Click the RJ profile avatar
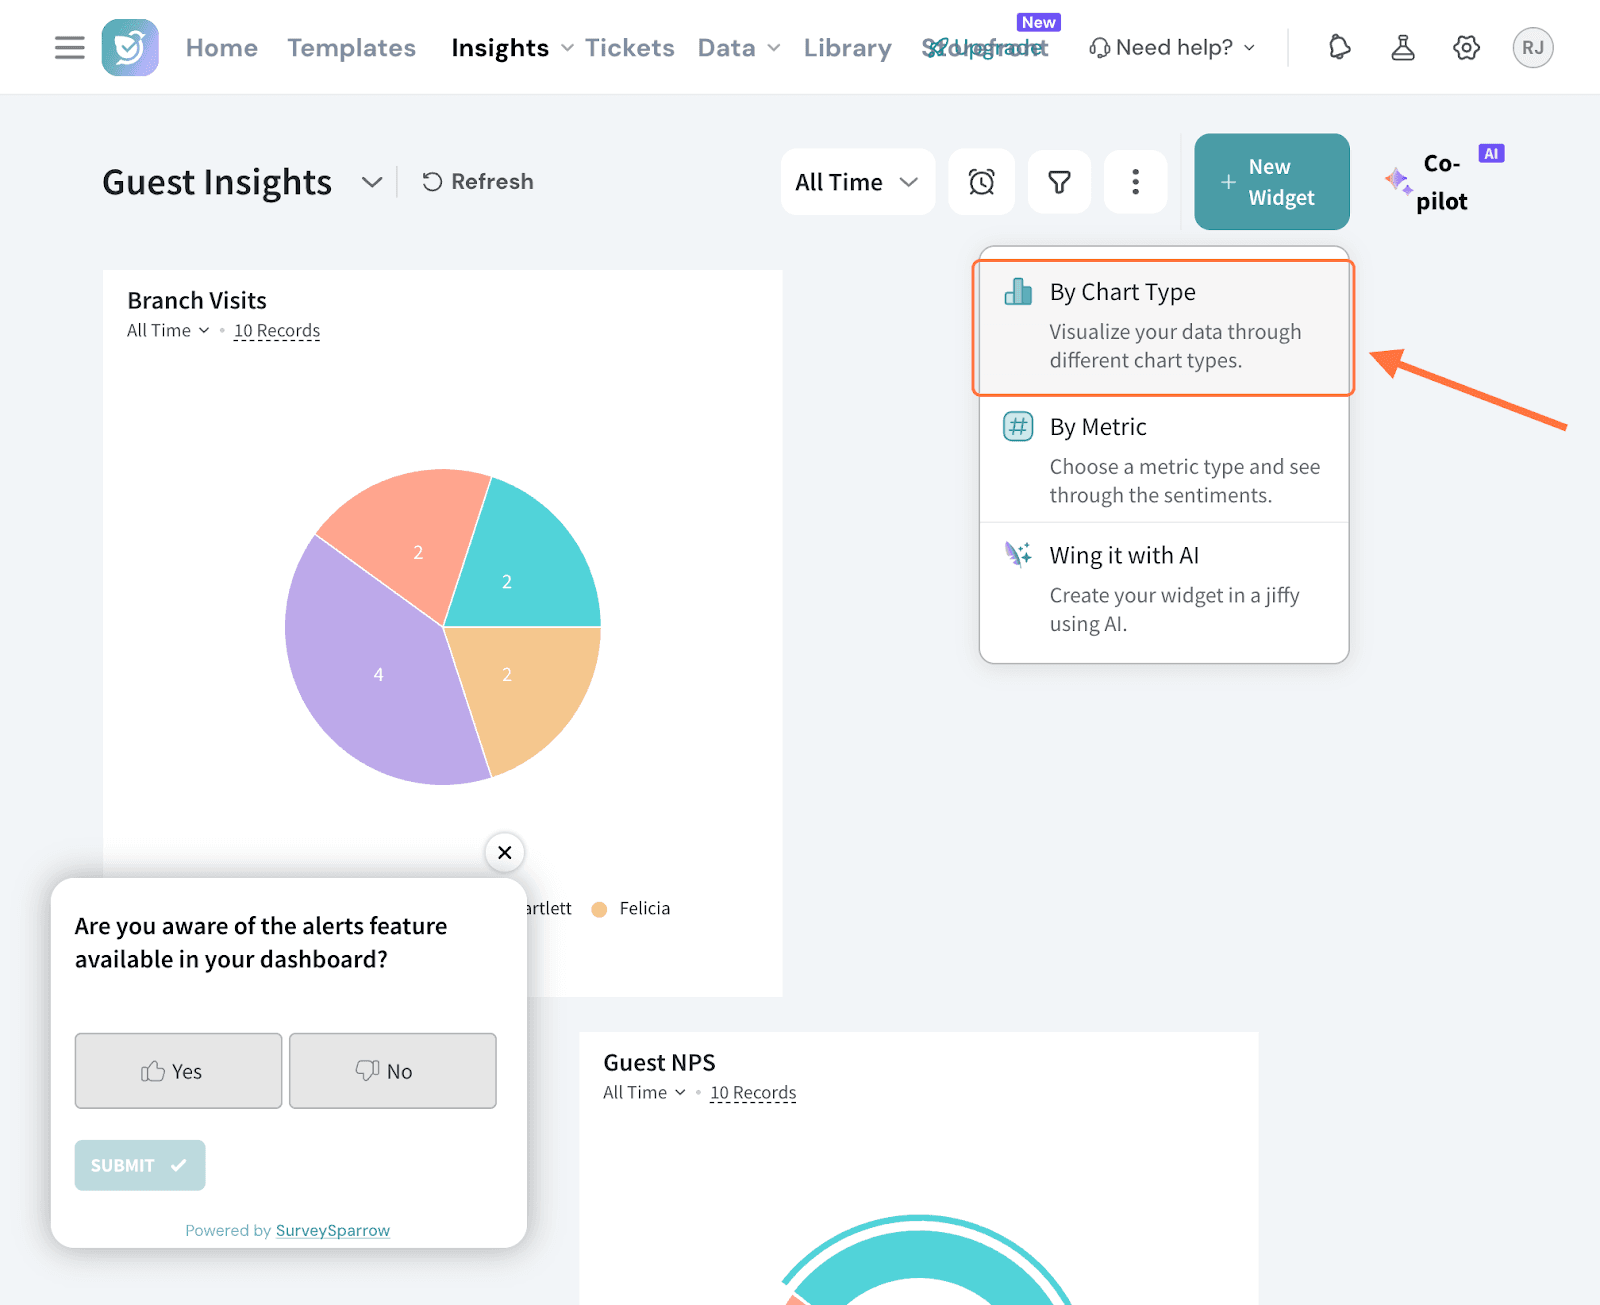The image size is (1600, 1305). tap(1532, 47)
